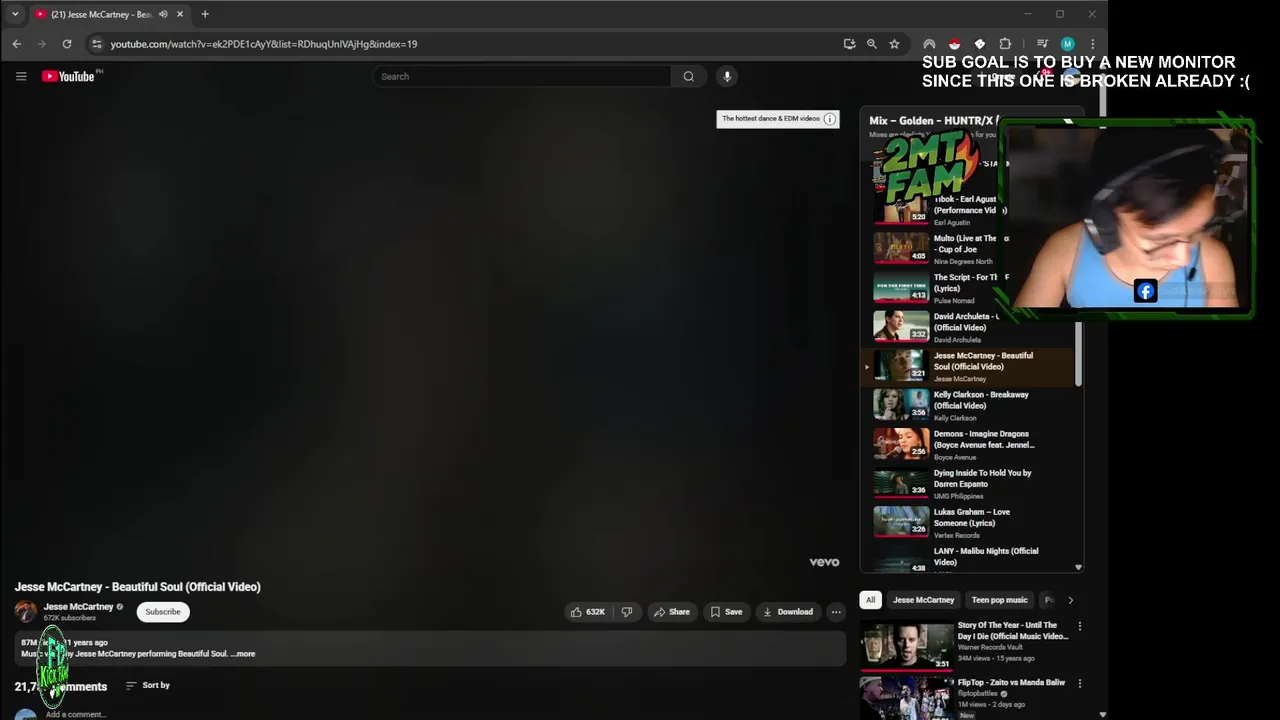Open the zoom magnifier icon in the address bar
Image resolution: width=1280 pixels, height=720 pixels.
click(872, 44)
